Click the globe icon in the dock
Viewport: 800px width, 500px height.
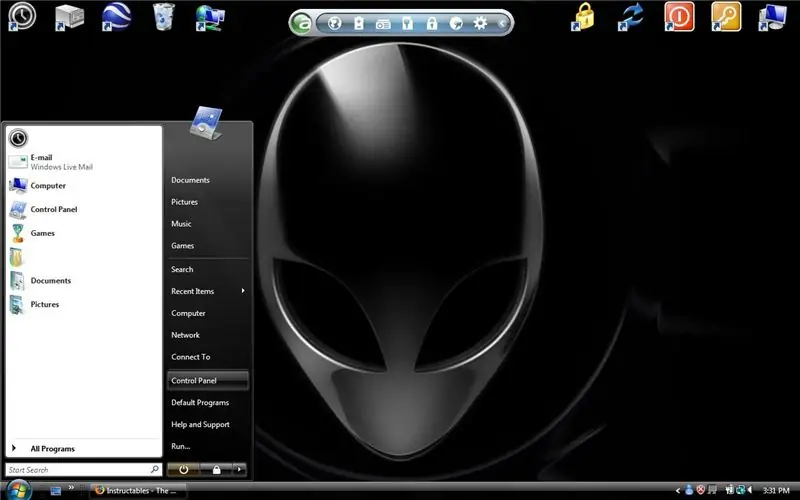[335, 23]
